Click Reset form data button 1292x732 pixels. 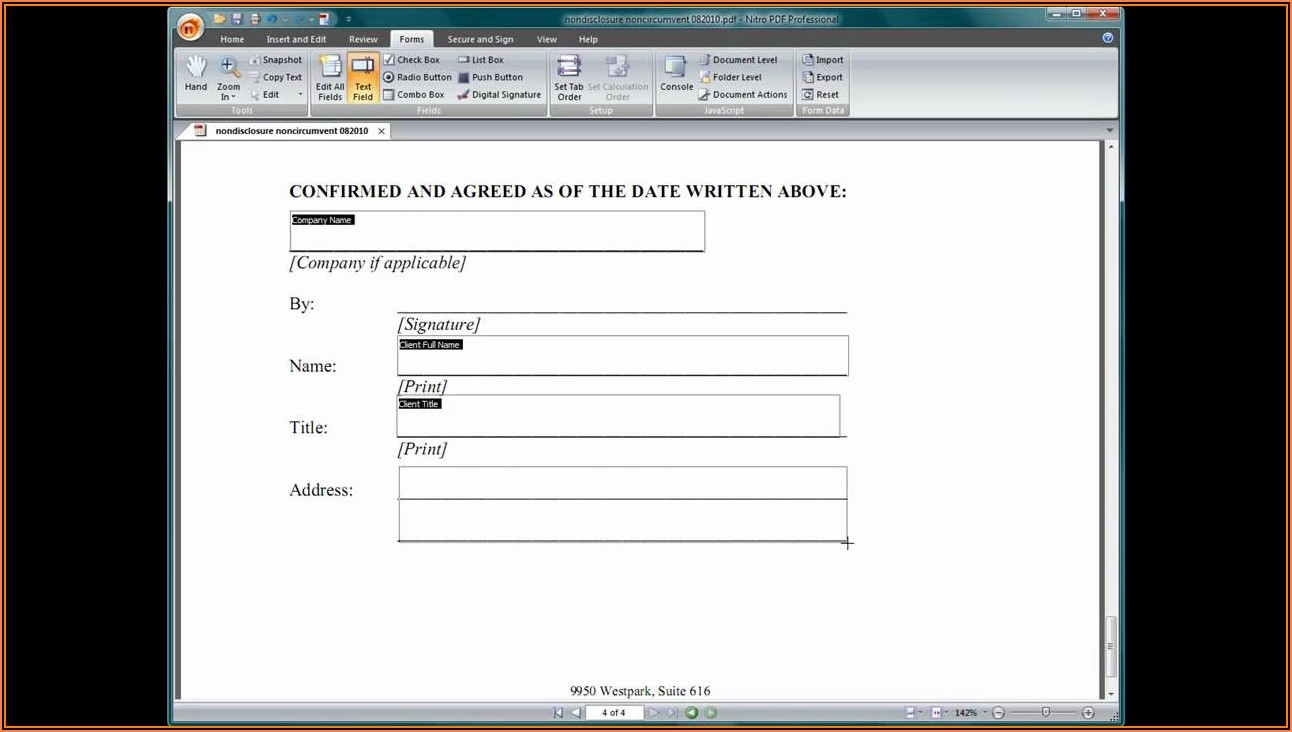coord(820,95)
